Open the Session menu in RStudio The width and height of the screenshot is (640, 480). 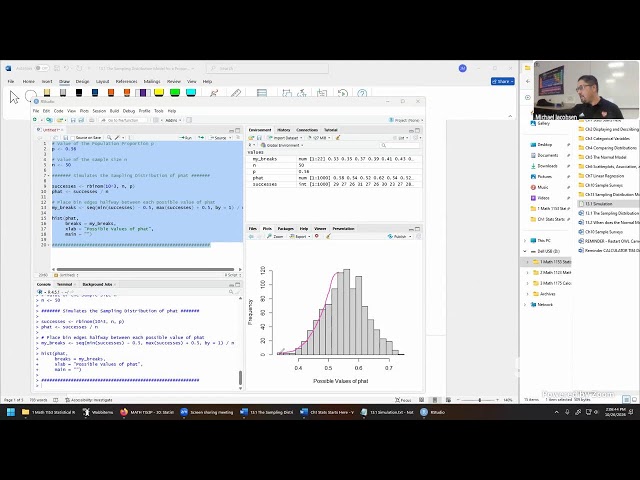99,111
